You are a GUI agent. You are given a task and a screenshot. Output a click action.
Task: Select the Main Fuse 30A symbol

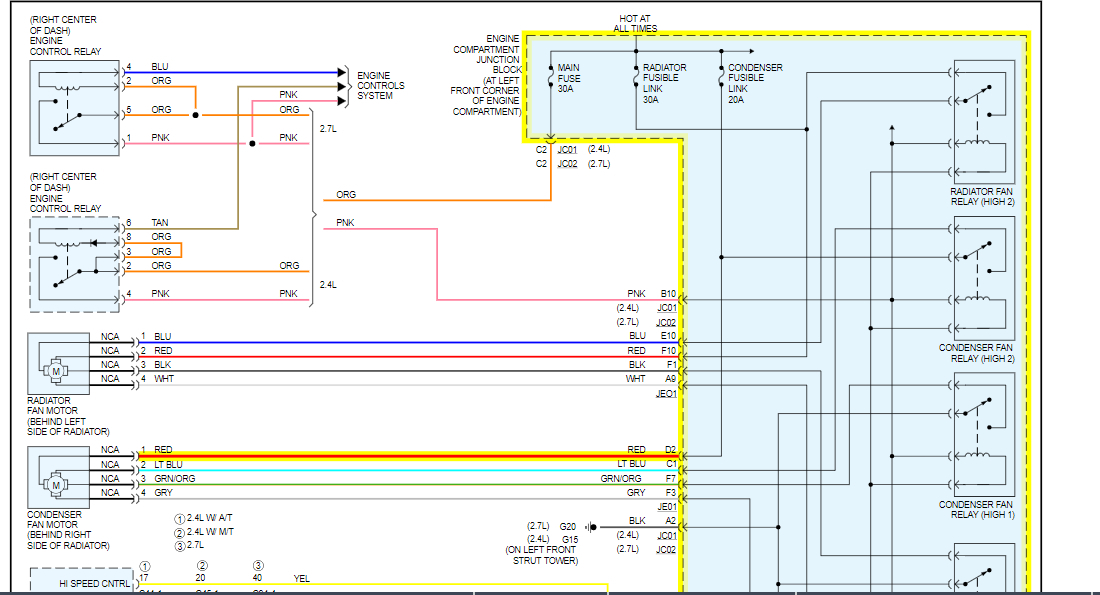point(550,78)
